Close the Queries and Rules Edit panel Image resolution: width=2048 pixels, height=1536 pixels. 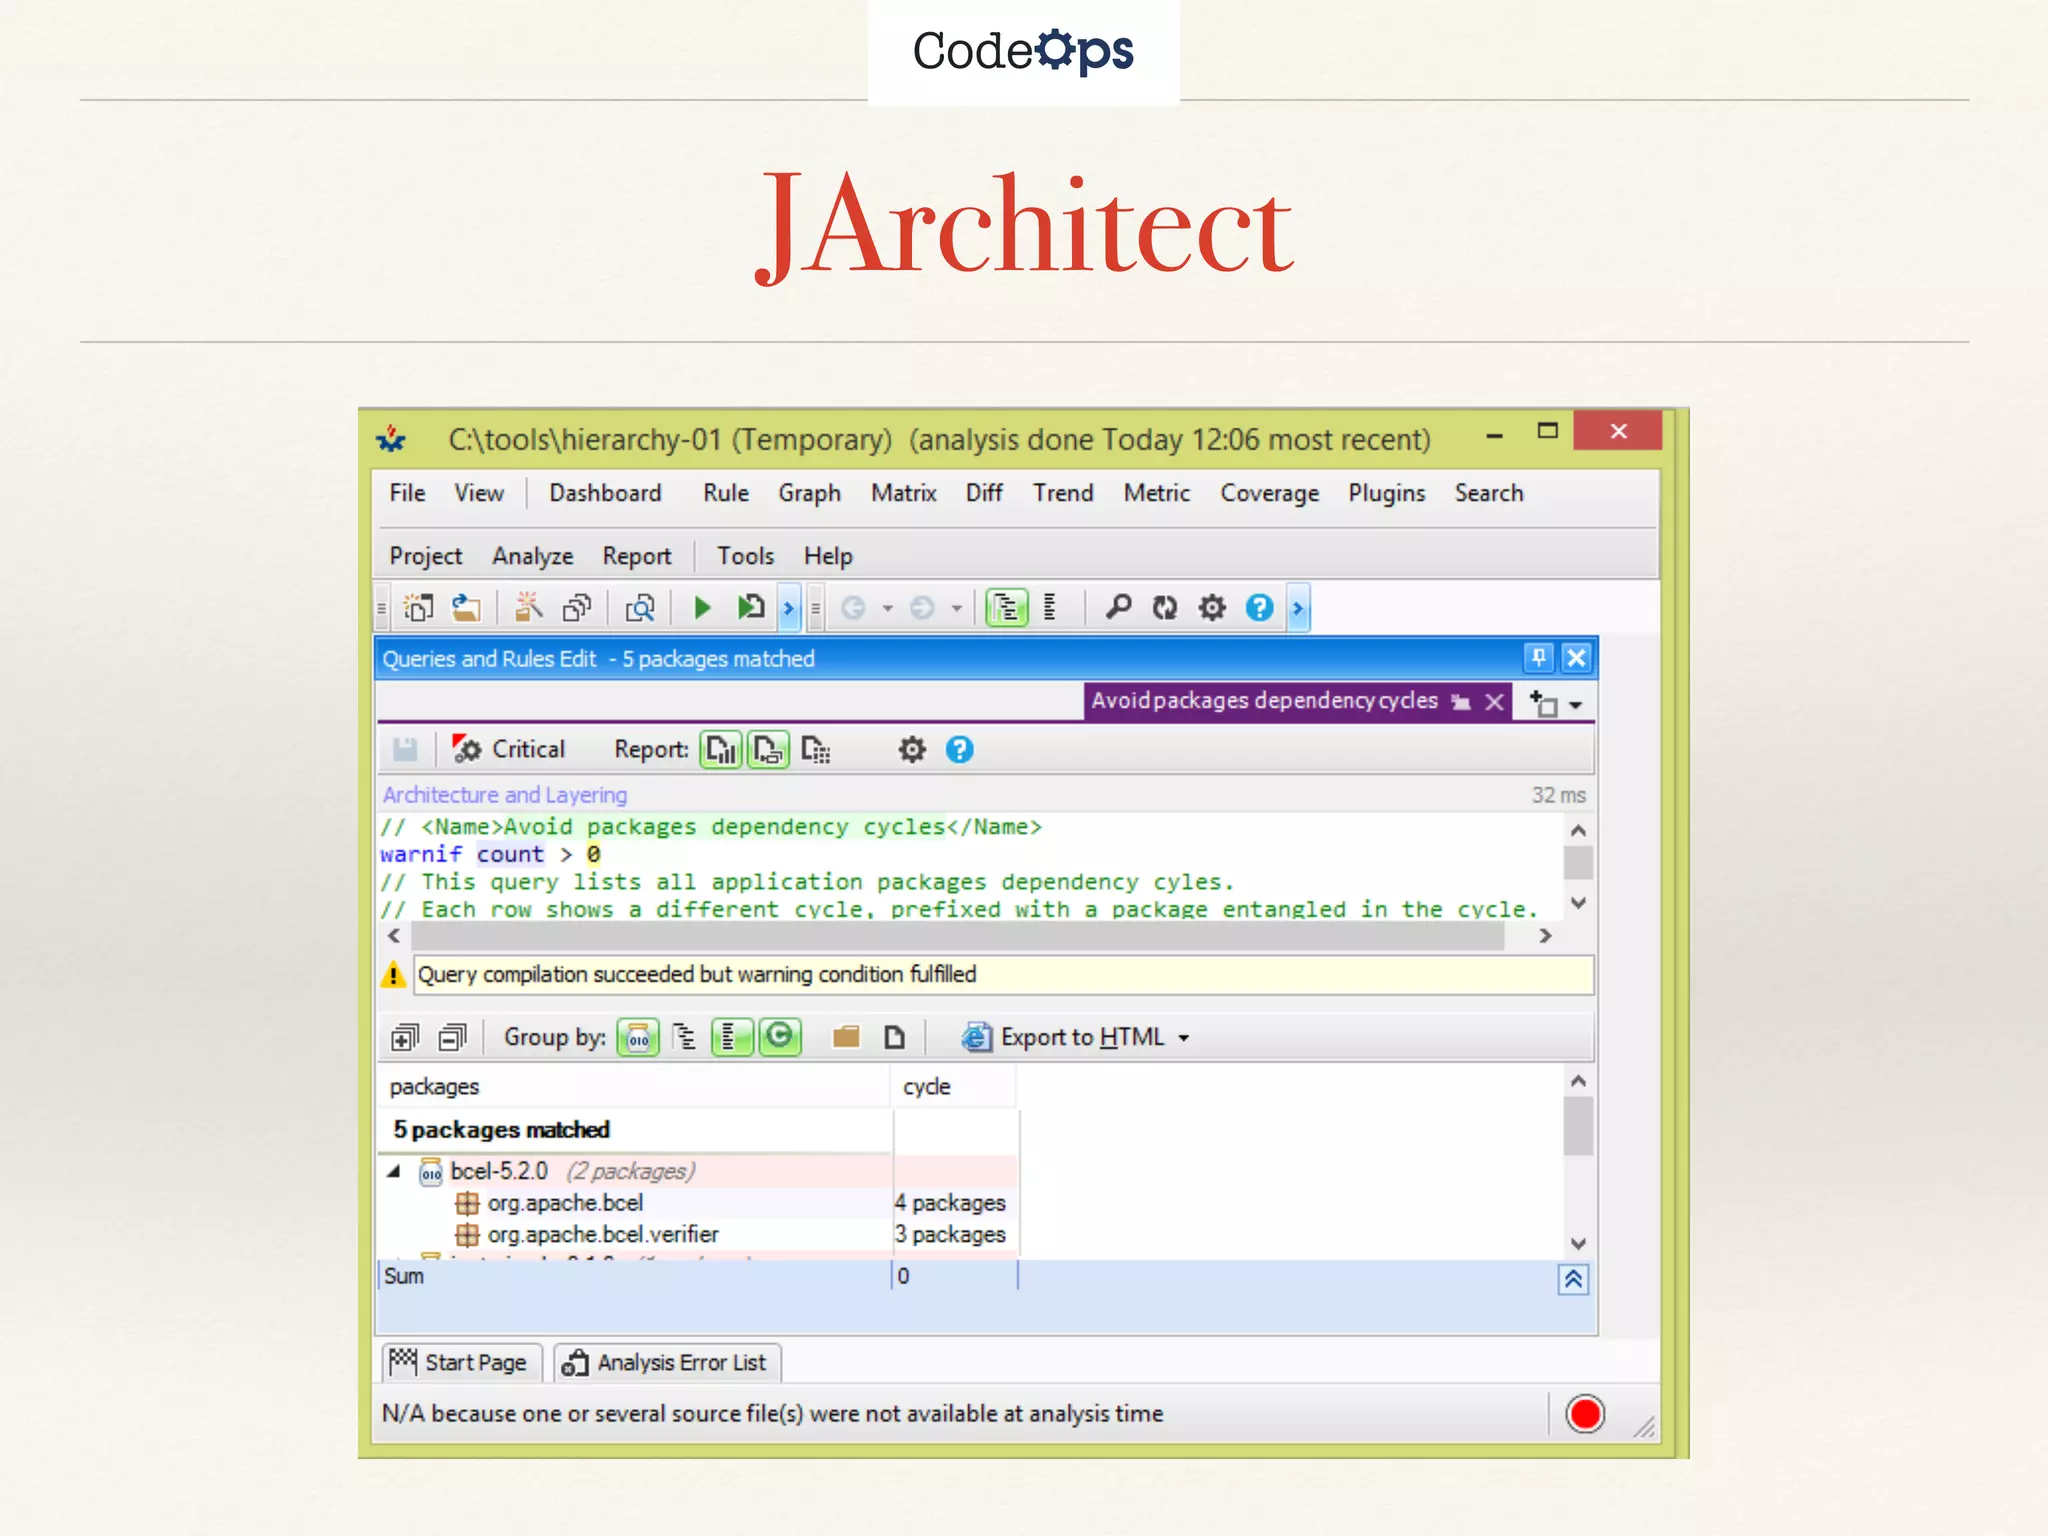click(1576, 658)
